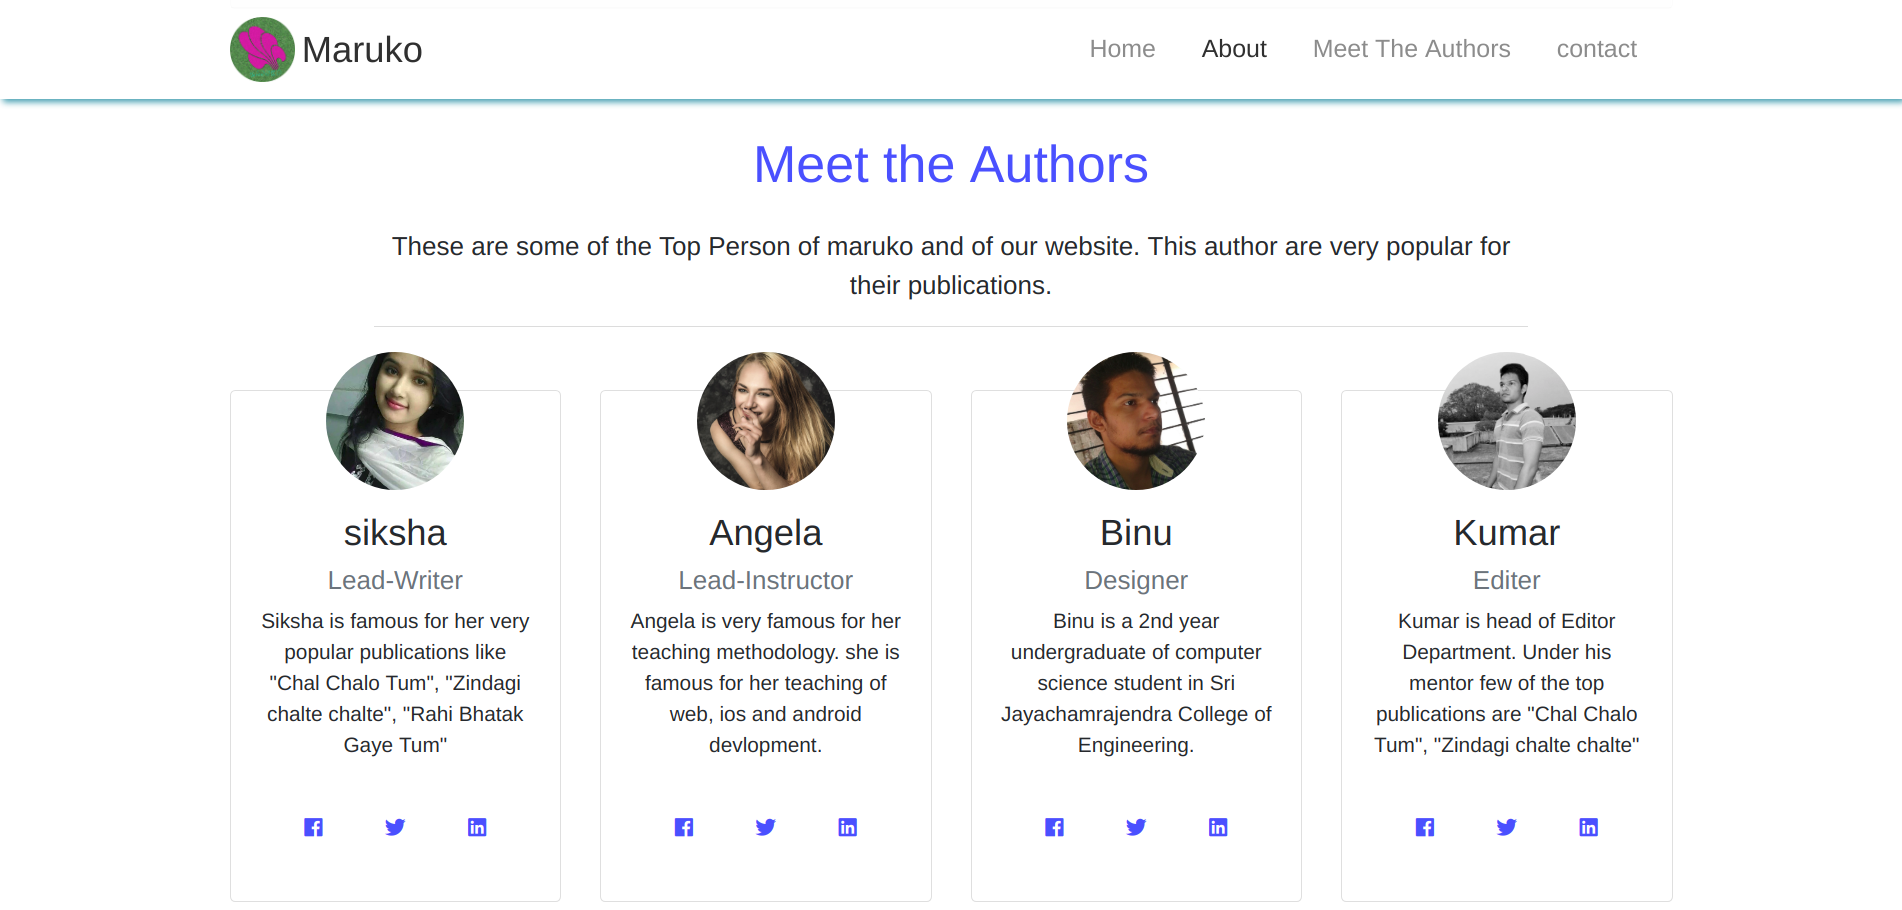The height and width of the screenshot is (910, 1902).
Task: Click Angela's Facebook icon
Action: click(684, 827)
